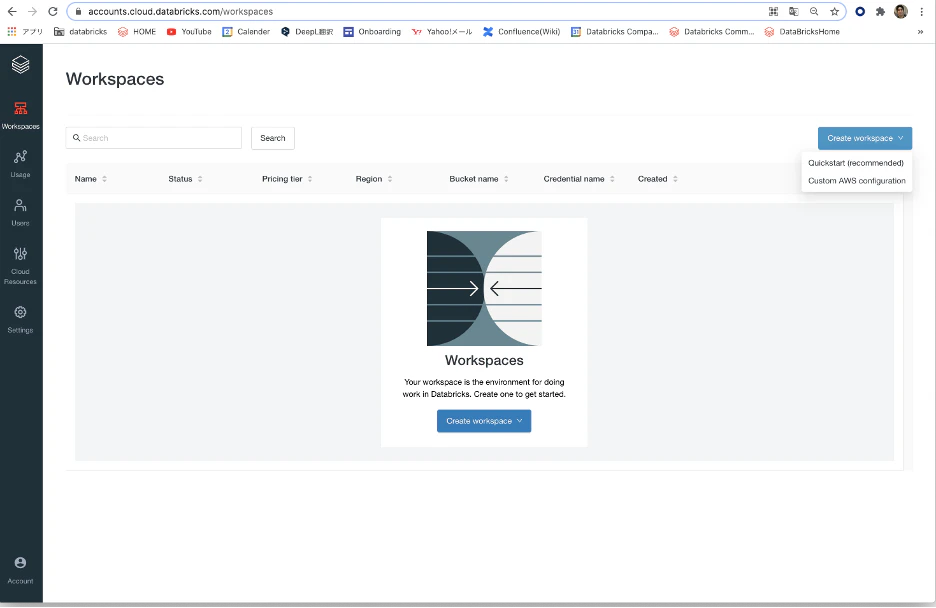This screenshot has width=936, height=608.
Task: Choose Custom AWS configuration option
Action: [x=857, y=181]
